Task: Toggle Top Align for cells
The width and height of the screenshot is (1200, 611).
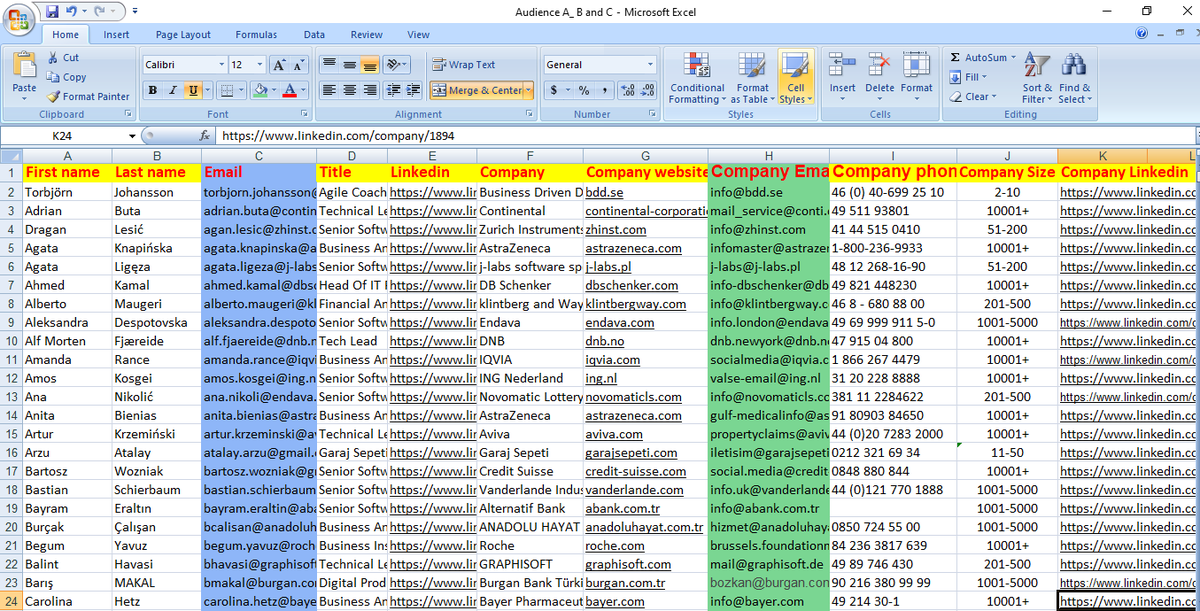Action: pyautogui.click(x=329, y=64)
